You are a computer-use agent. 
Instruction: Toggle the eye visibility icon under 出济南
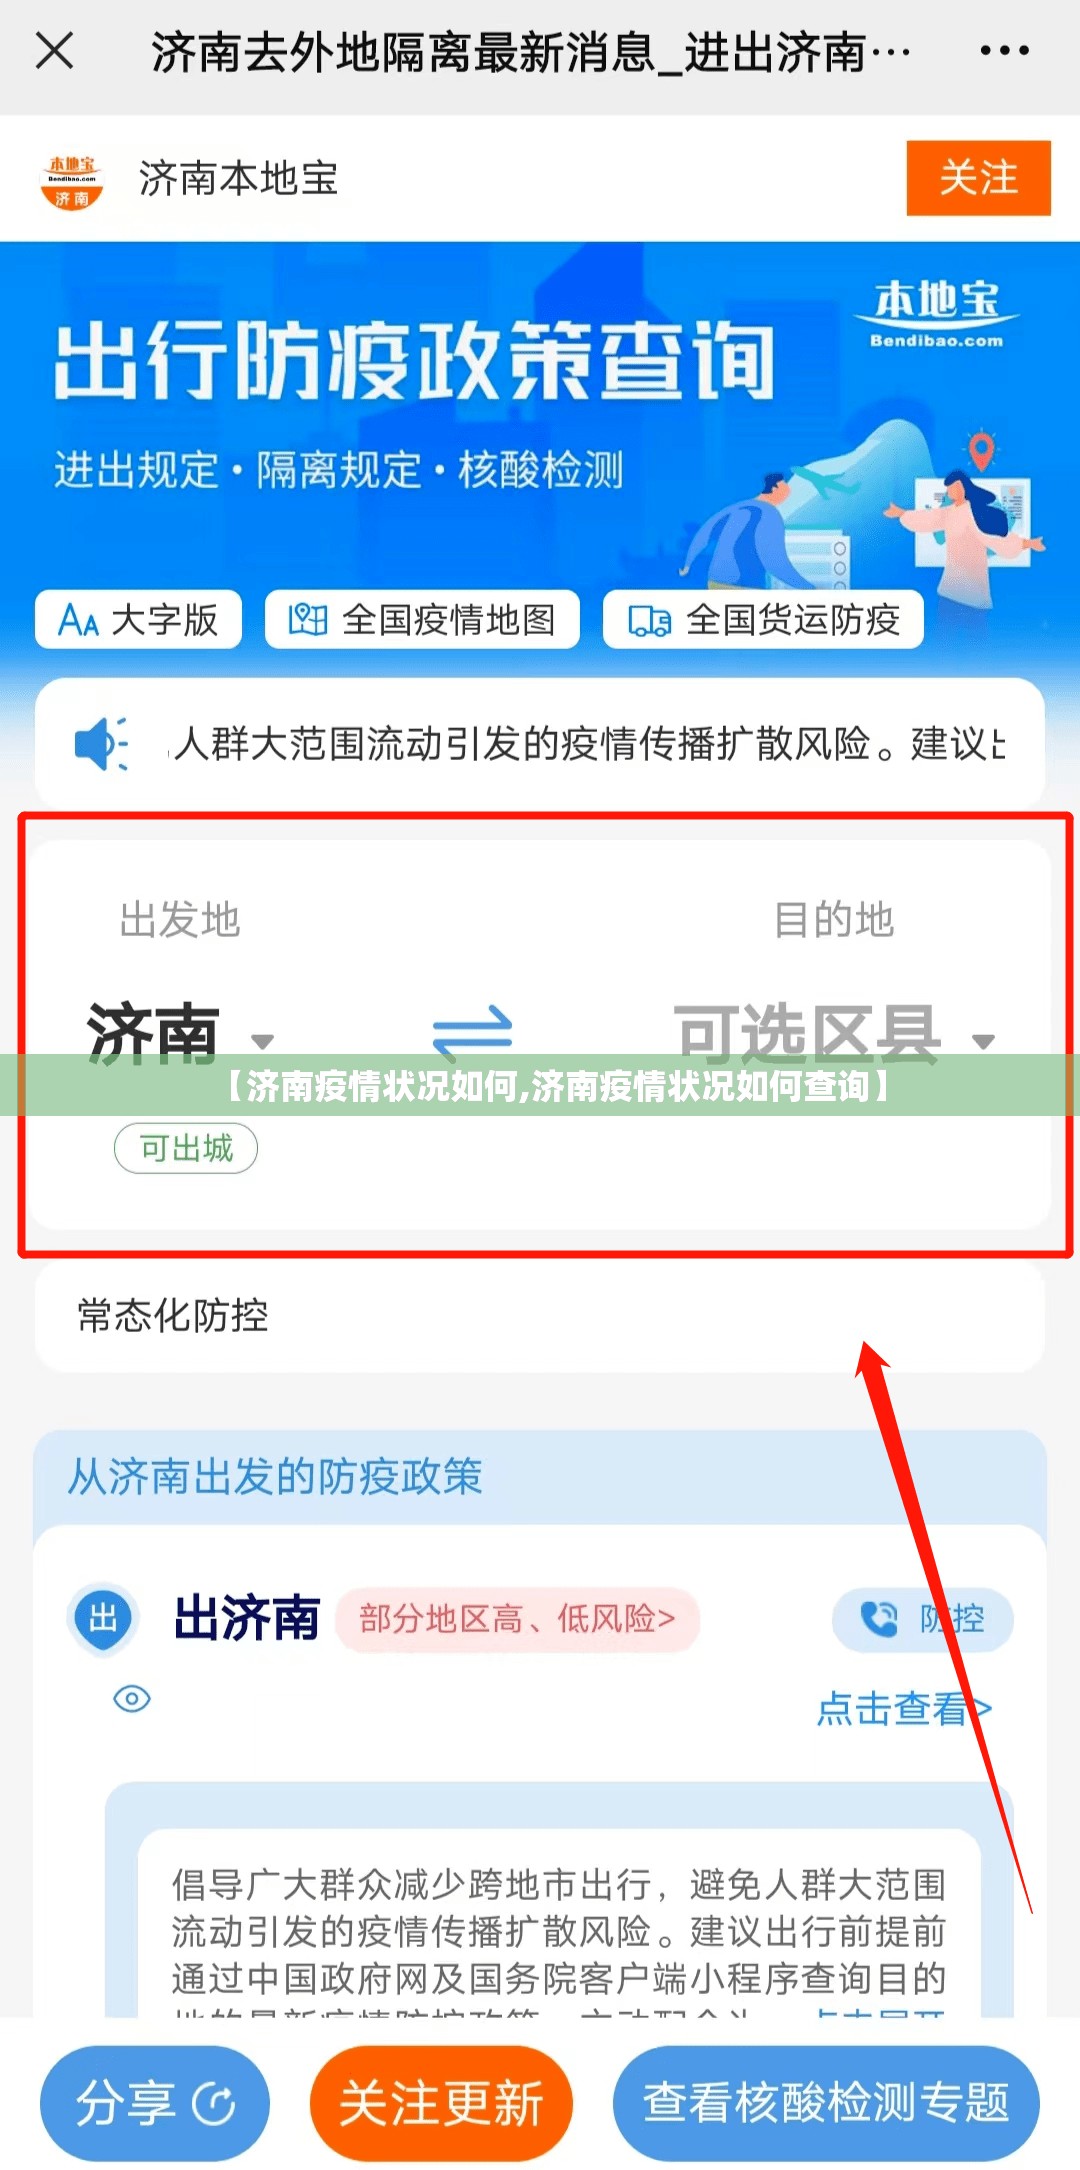pyautogui.click(x=132, y=1698)
